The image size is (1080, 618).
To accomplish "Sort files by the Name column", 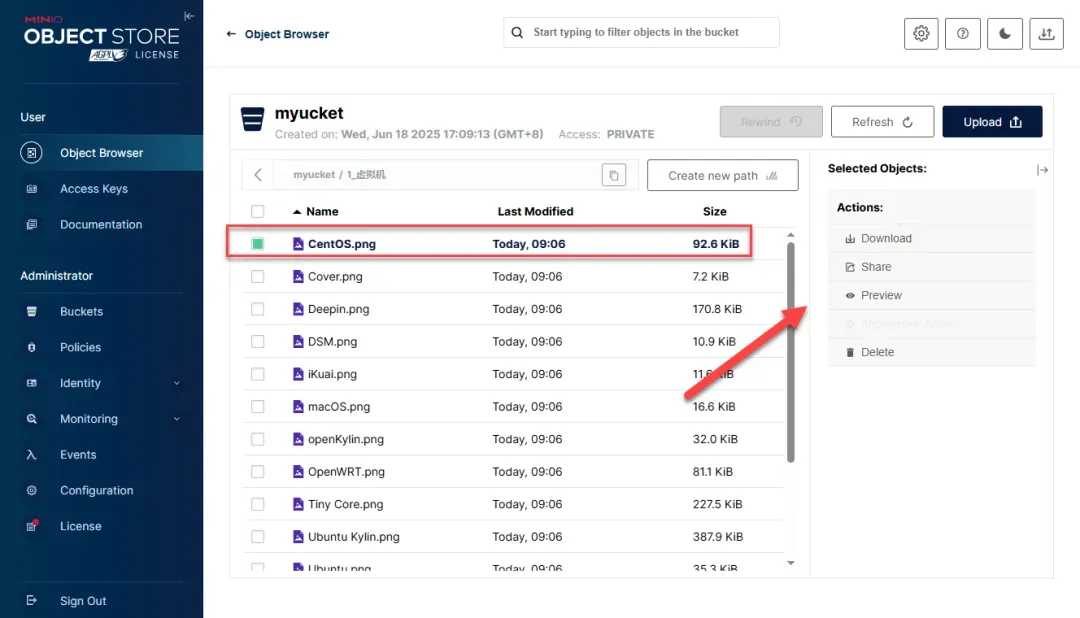I will 323,211.
